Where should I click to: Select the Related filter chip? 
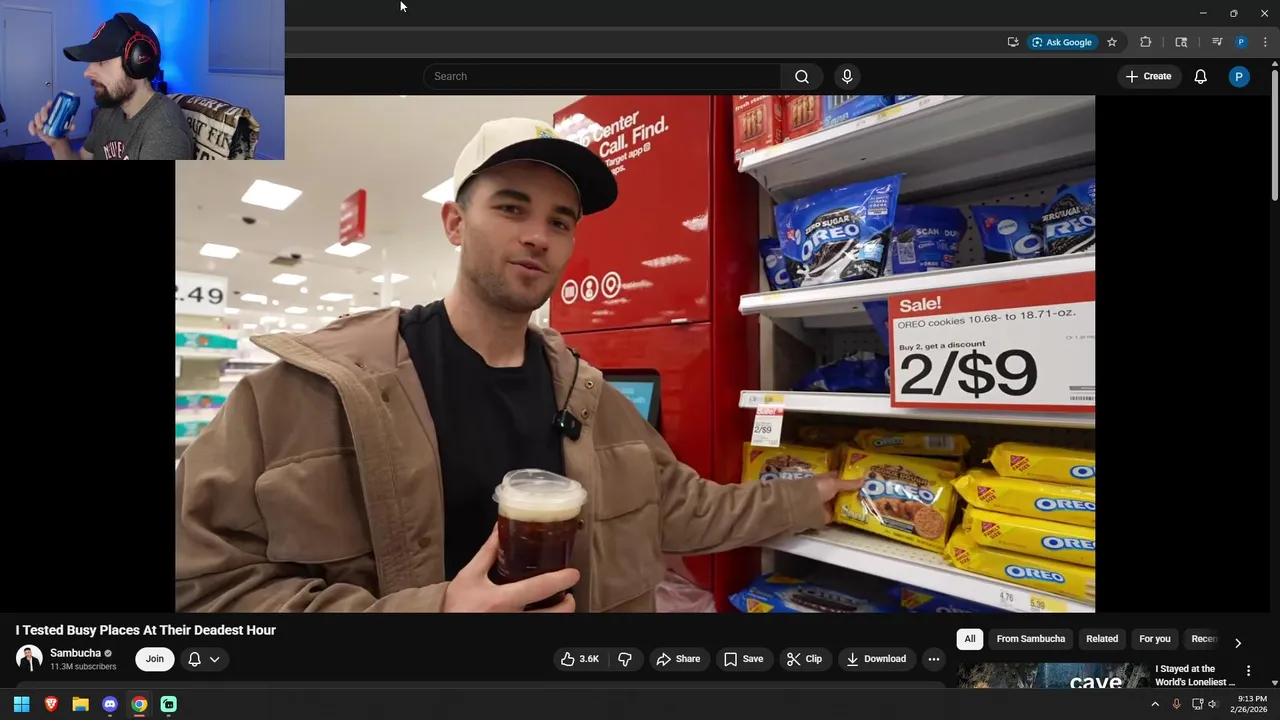pyautogui.click(x=1102, y=639)
